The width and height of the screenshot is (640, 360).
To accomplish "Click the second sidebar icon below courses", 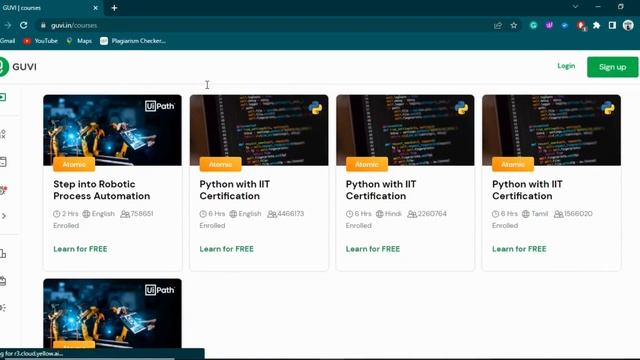I will 3,133.
